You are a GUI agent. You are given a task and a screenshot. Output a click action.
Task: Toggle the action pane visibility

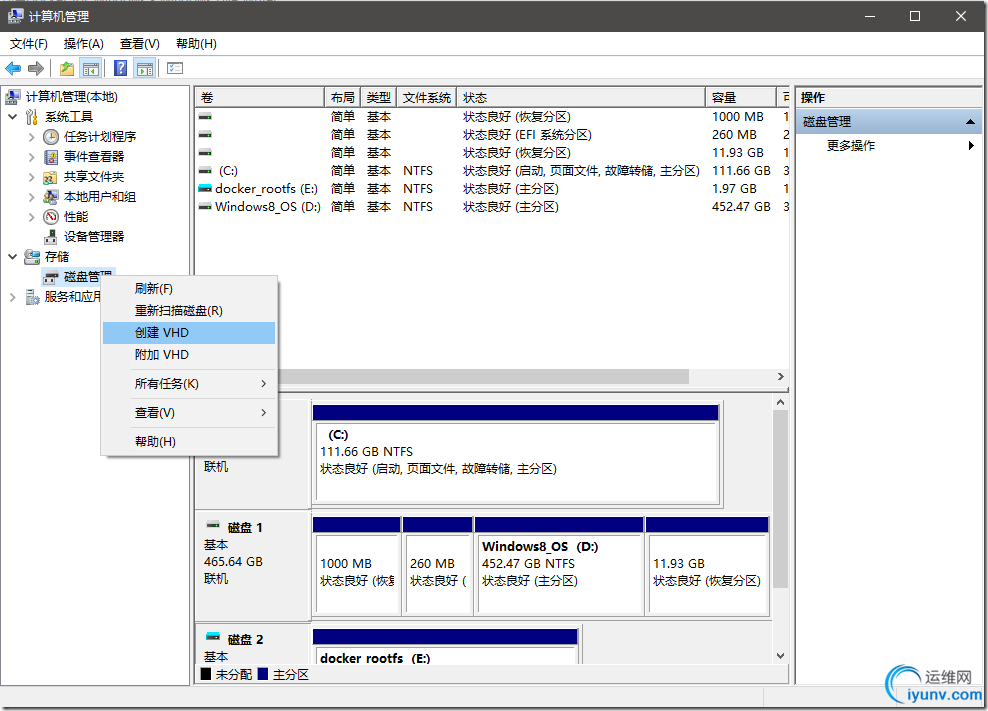click(x=145, y=67)
